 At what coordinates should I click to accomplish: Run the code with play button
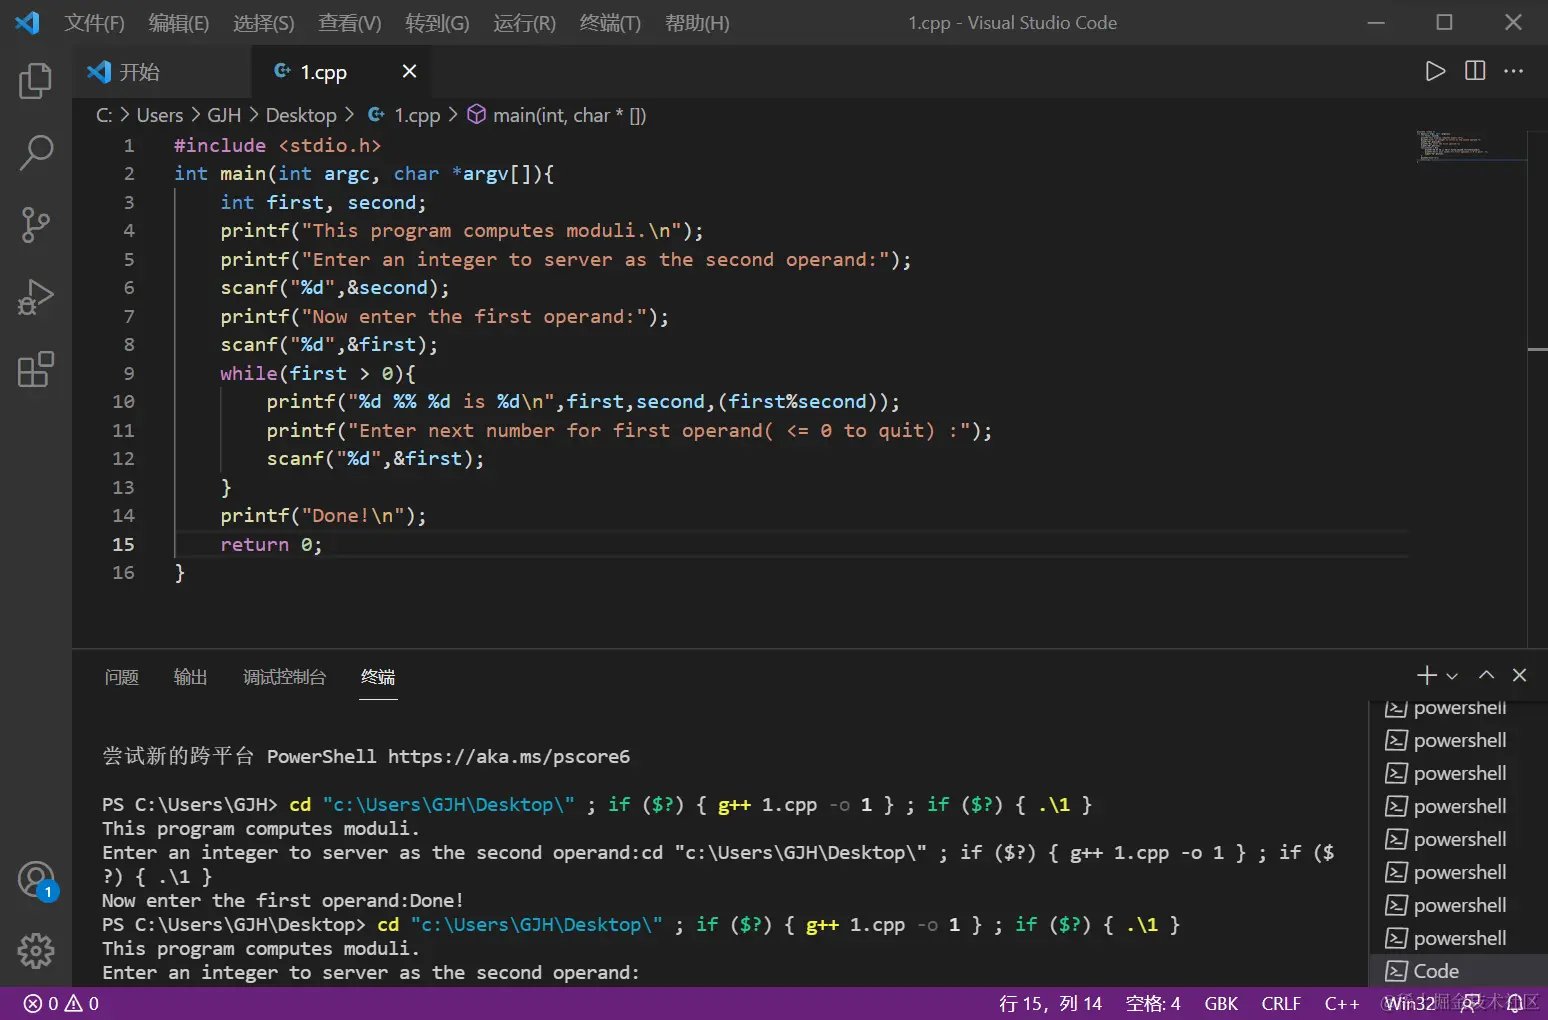click(1435, 71)
